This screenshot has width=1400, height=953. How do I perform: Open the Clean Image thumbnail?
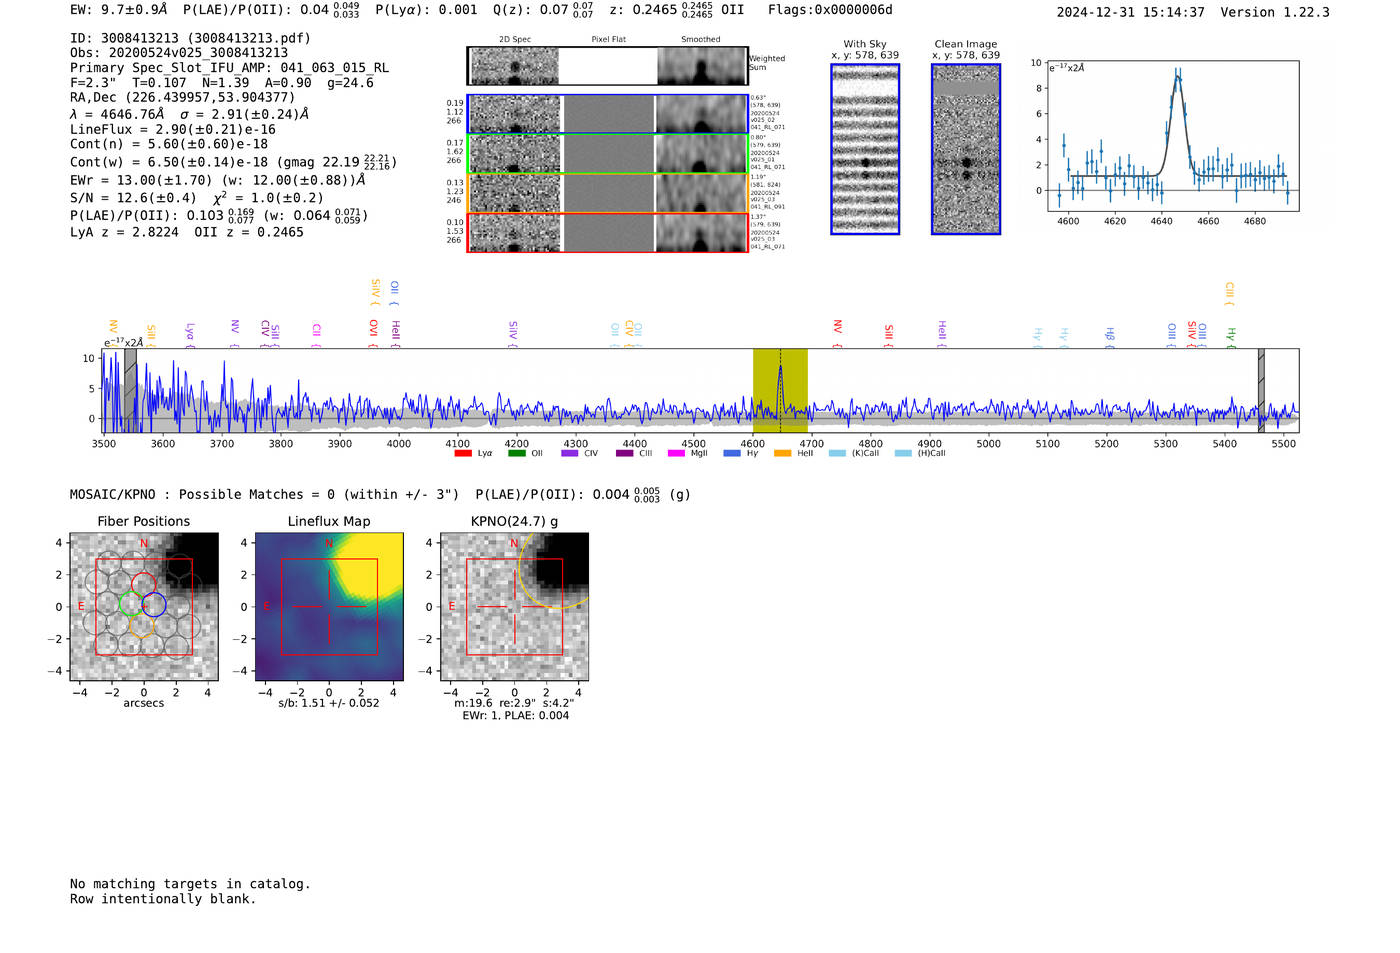[x=966, y=149]
